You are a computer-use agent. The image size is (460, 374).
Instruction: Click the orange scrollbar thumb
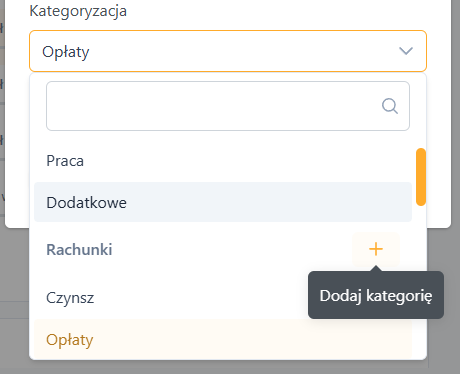(421, 177)
